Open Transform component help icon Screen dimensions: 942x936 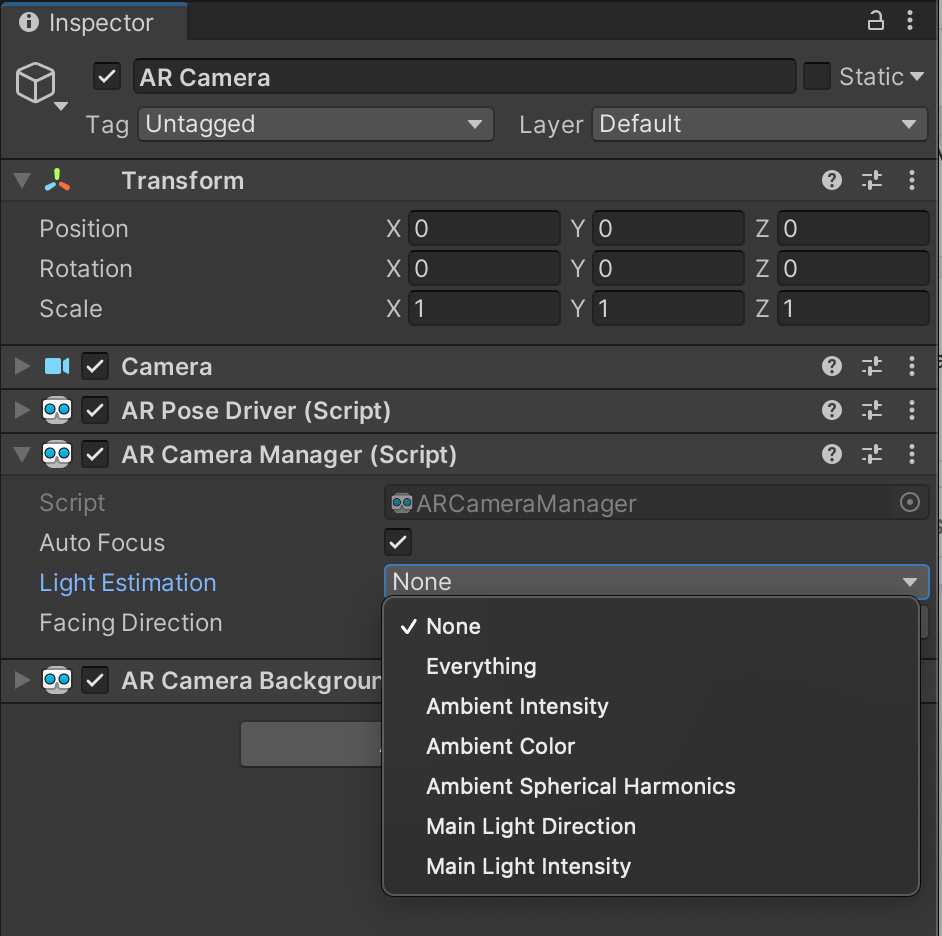831,180
